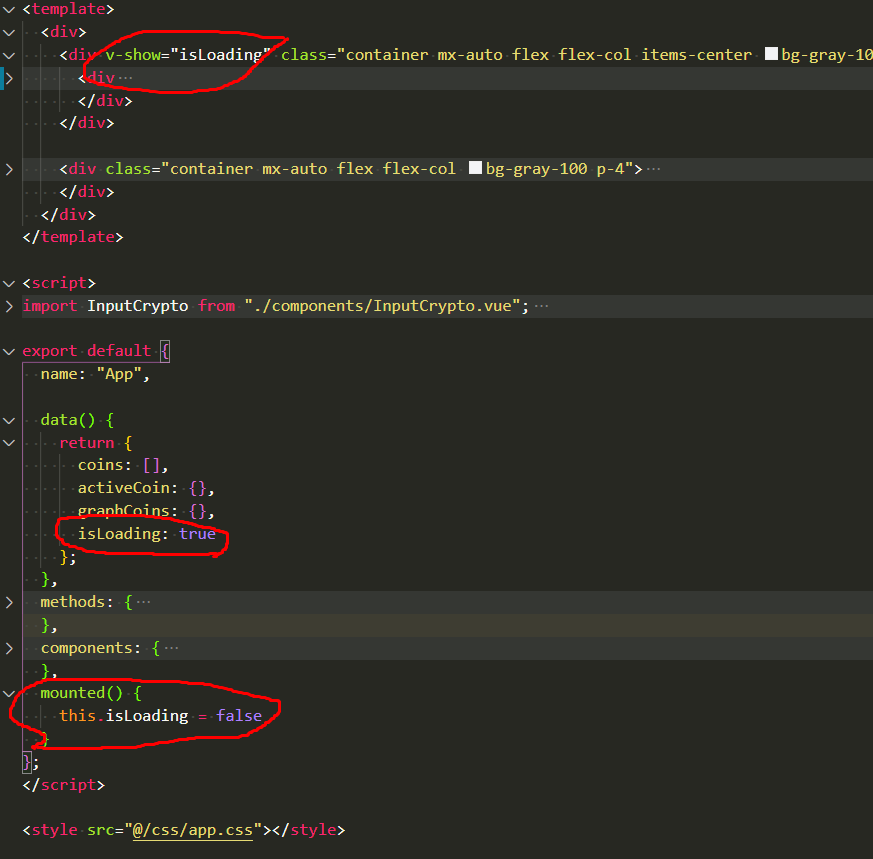Click the true value of isLoading
This screenshot has height=859, width=873.
coord(197,534)
